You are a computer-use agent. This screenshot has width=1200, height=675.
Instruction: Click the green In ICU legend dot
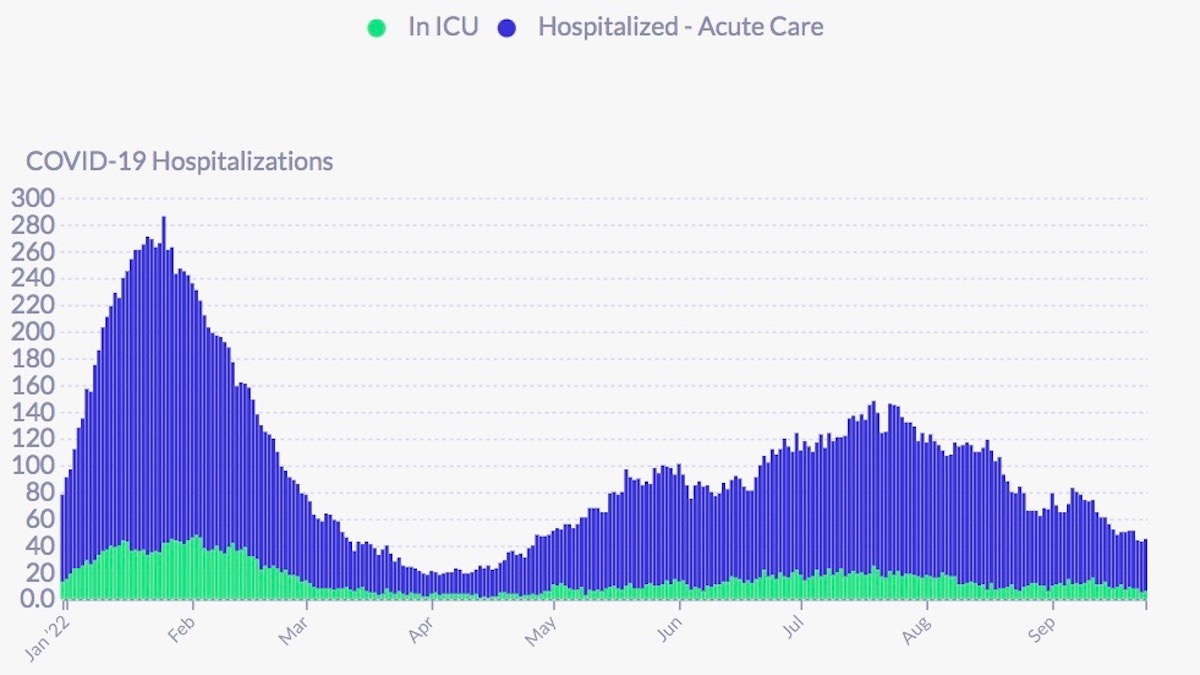tap(376, 28)
